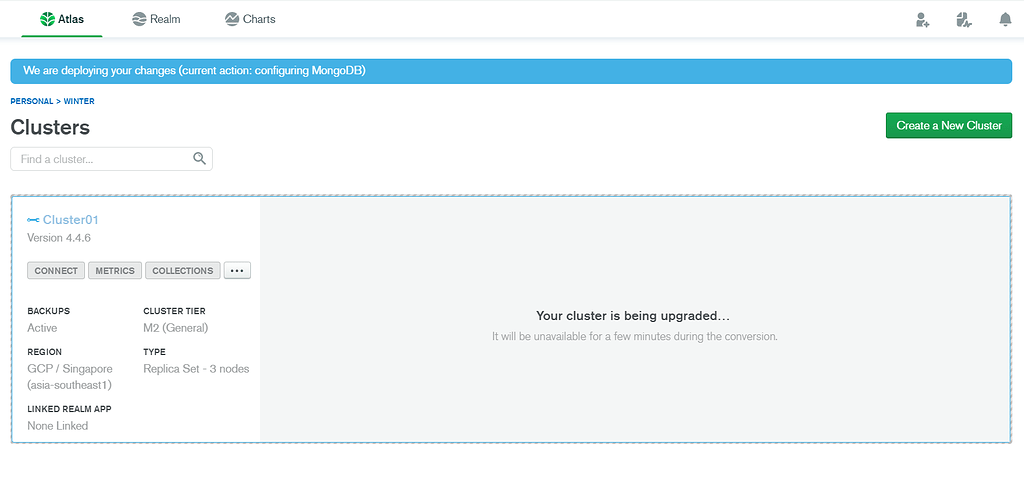Click the 'Clusters' page heading
This screenshot has width=1024, height=477.
(x=50, y=127)
